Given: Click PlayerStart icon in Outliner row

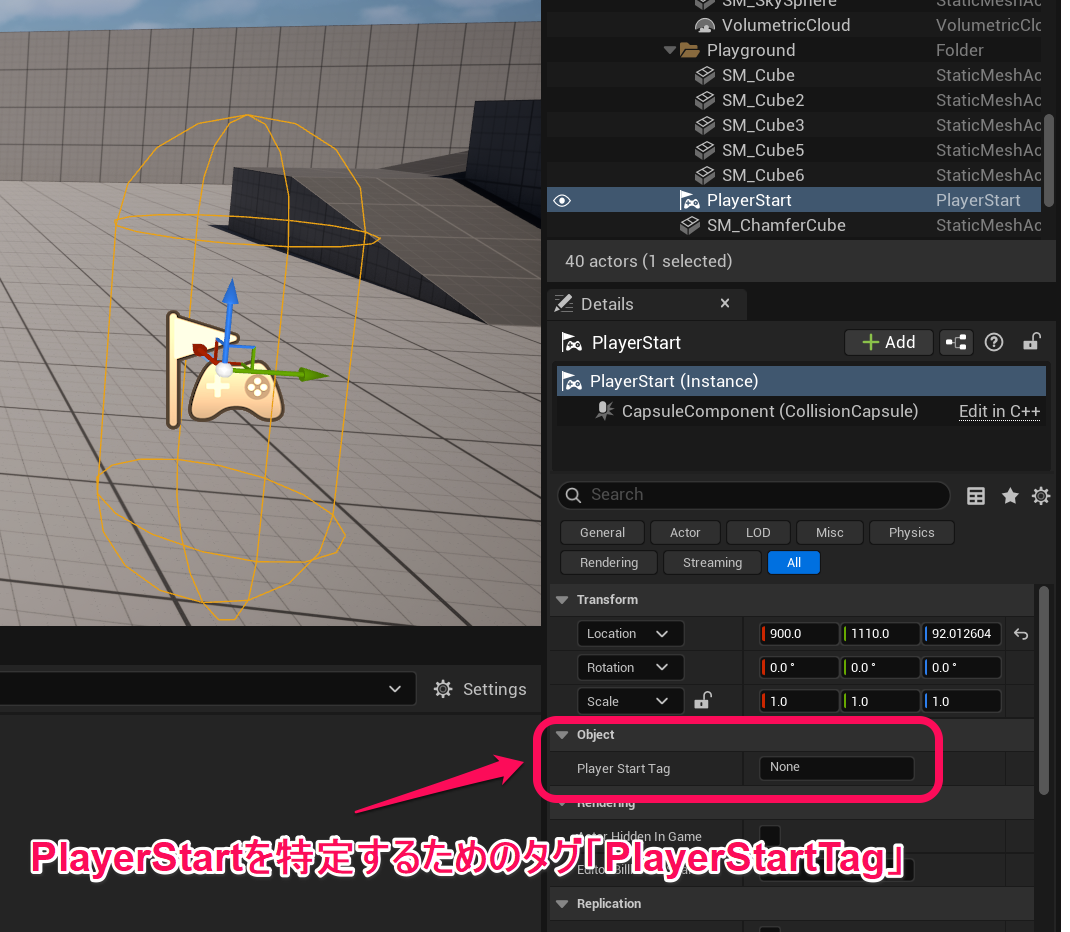Looking at the screenshot, I should click(690, 201).
